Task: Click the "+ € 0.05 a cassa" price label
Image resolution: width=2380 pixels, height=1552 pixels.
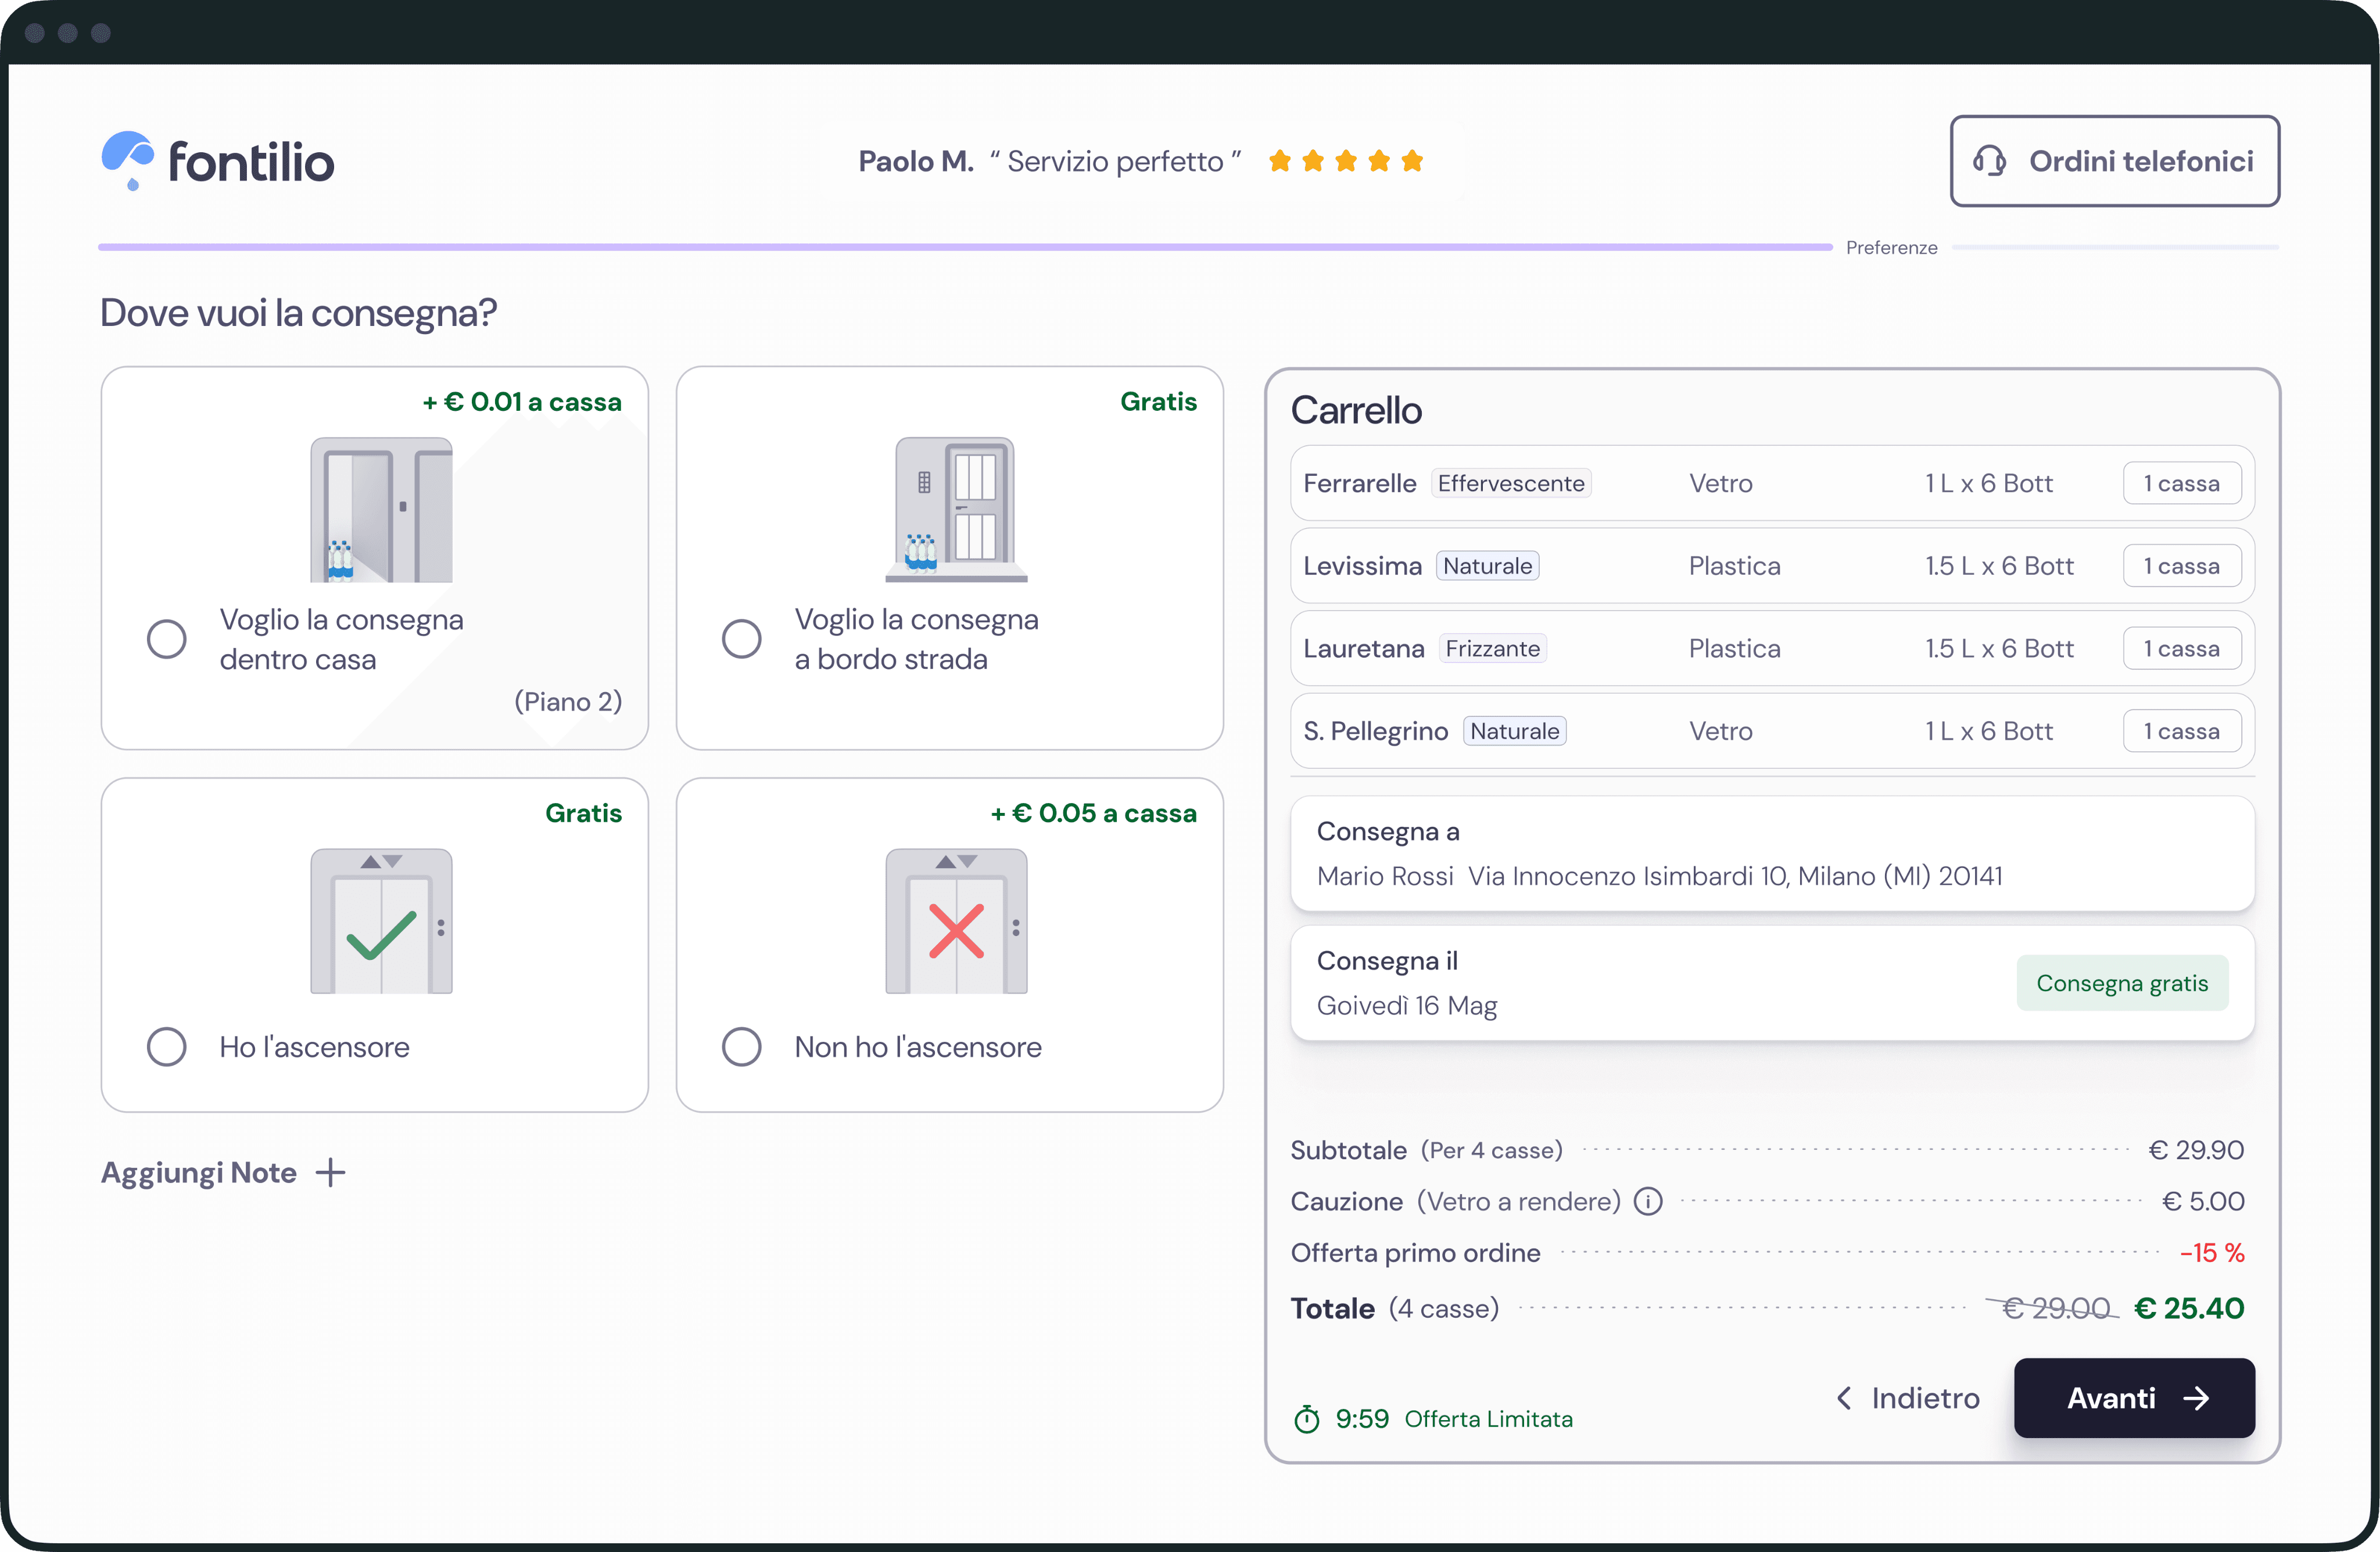Action: pos(1094,813)
